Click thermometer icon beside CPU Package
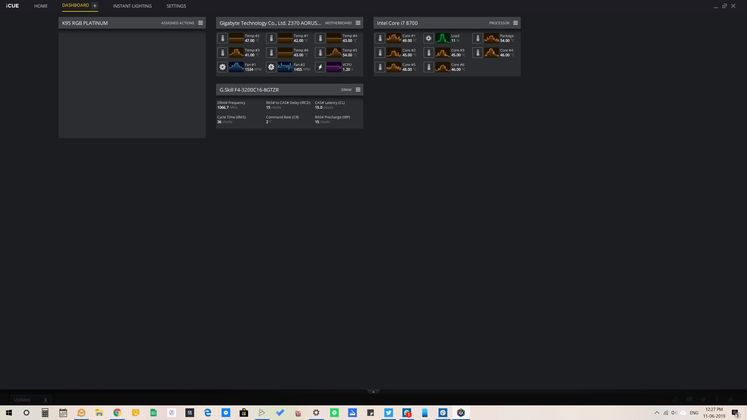This screenshot has width=747, height=420. point(478,38)
